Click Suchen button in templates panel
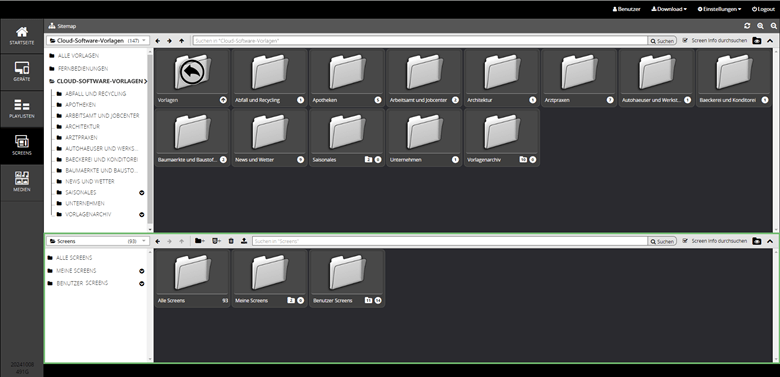780x377 pixels. pos(662,41)
